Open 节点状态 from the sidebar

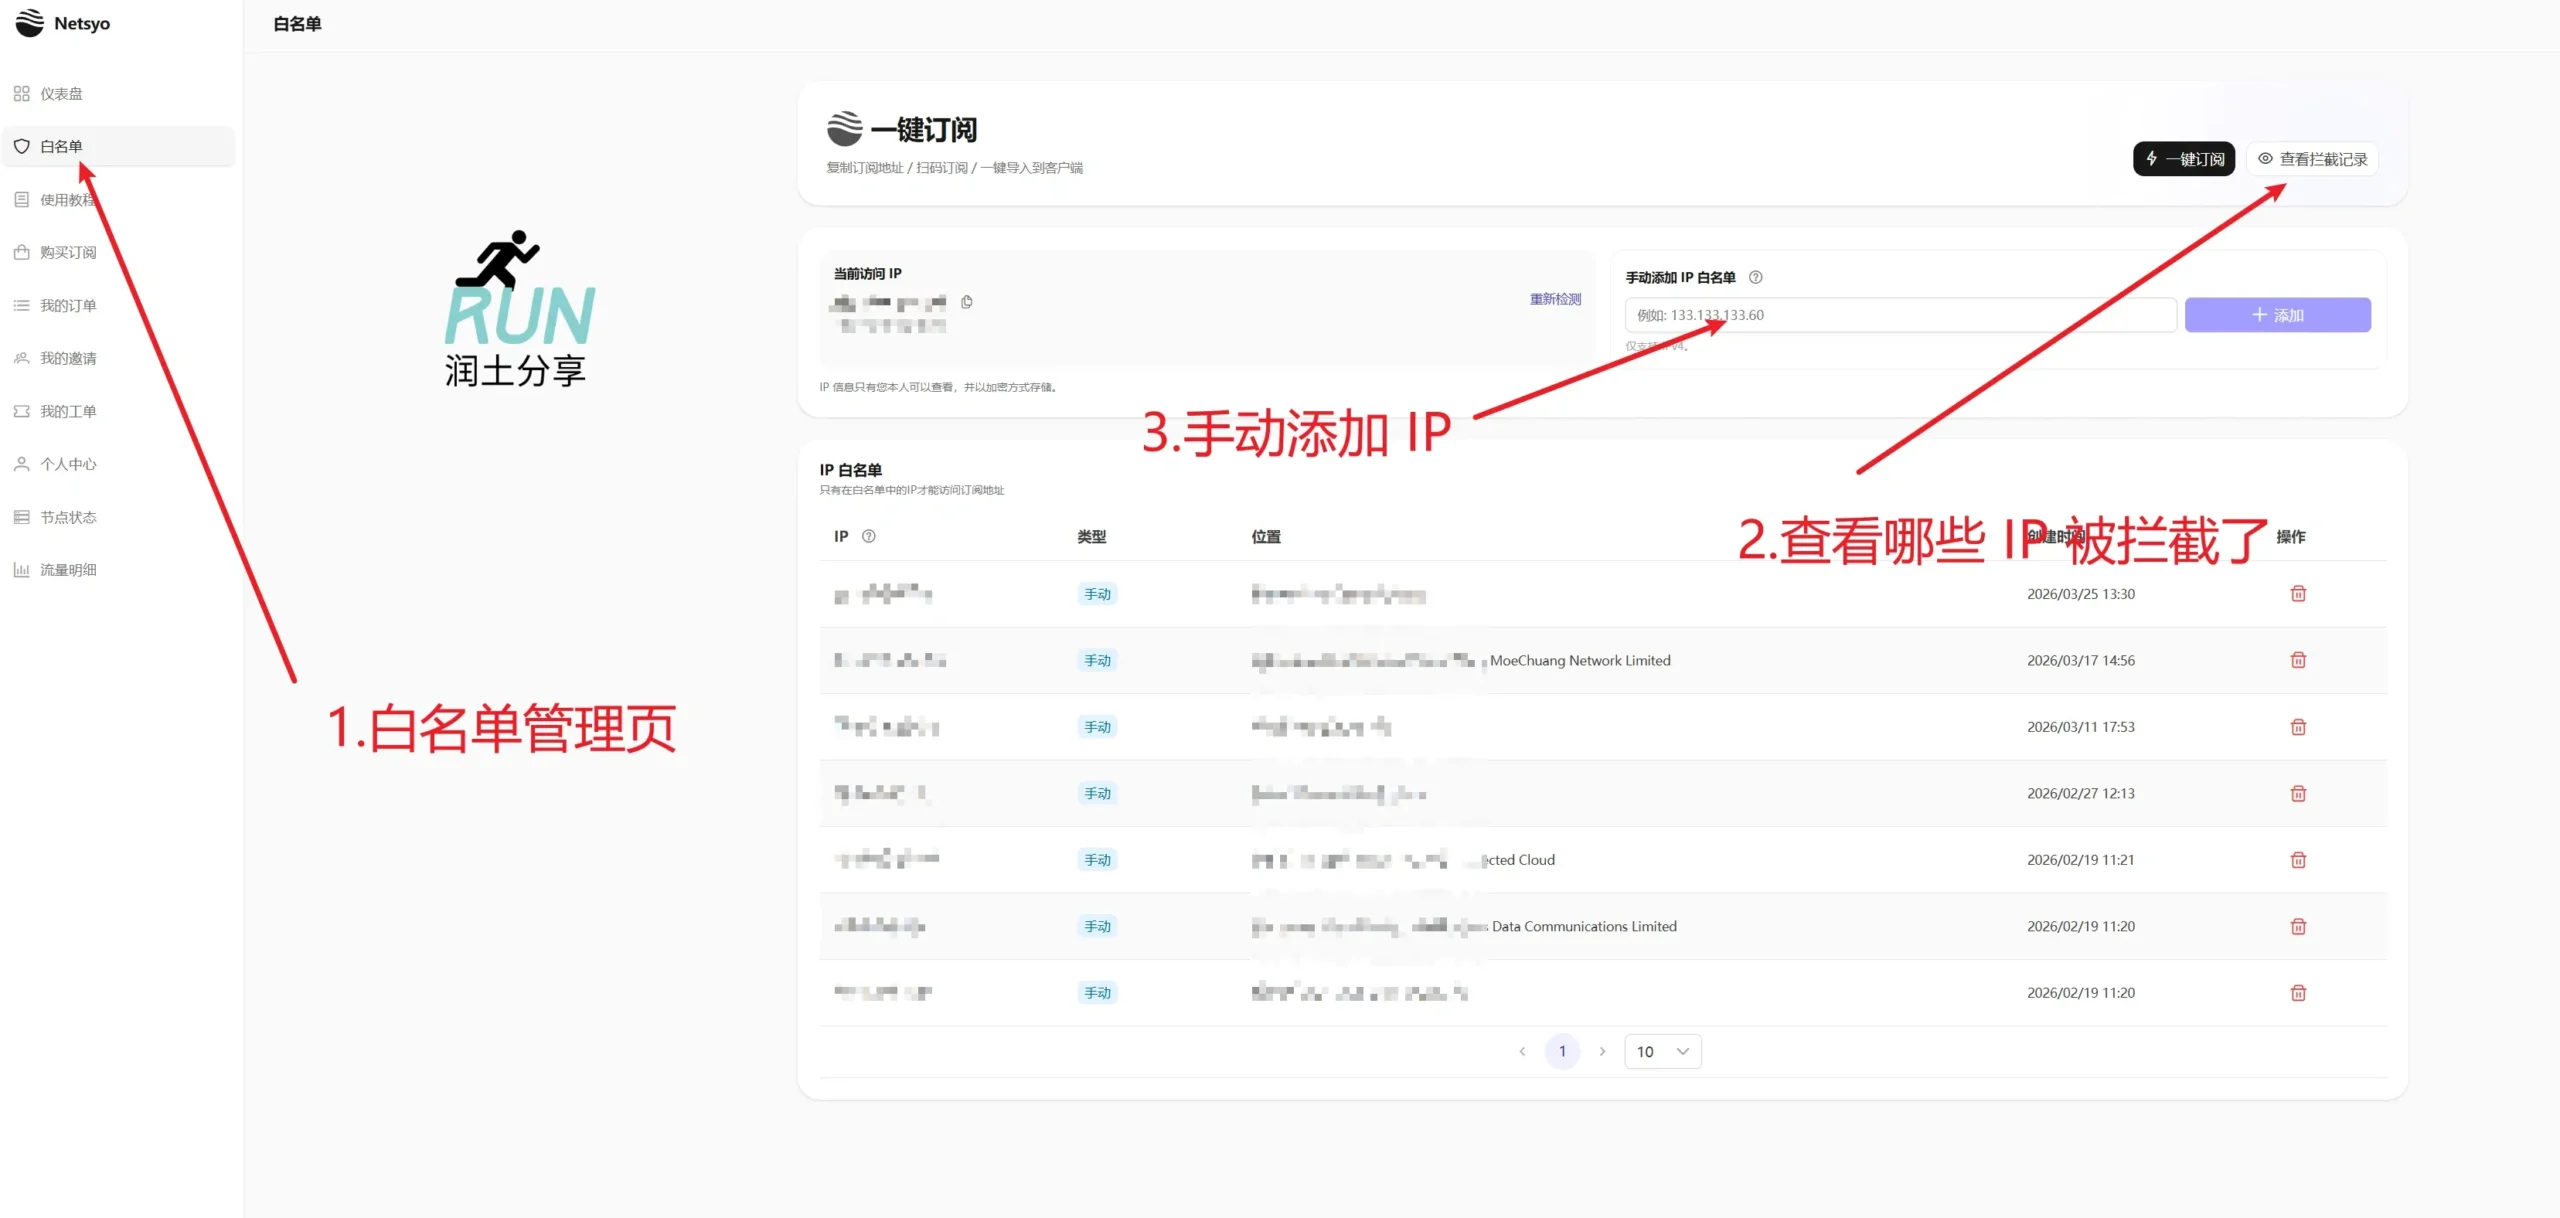pos(68,517)
